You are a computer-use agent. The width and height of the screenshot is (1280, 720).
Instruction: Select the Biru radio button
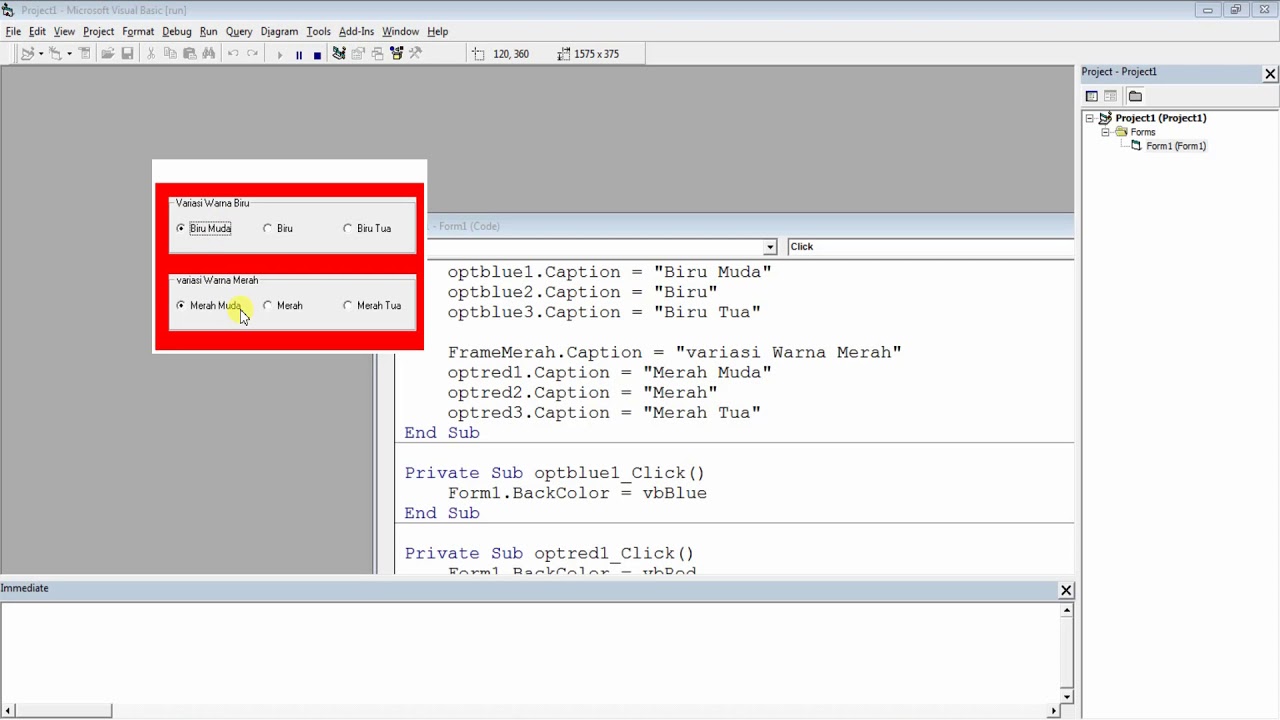tap(278, 228)
